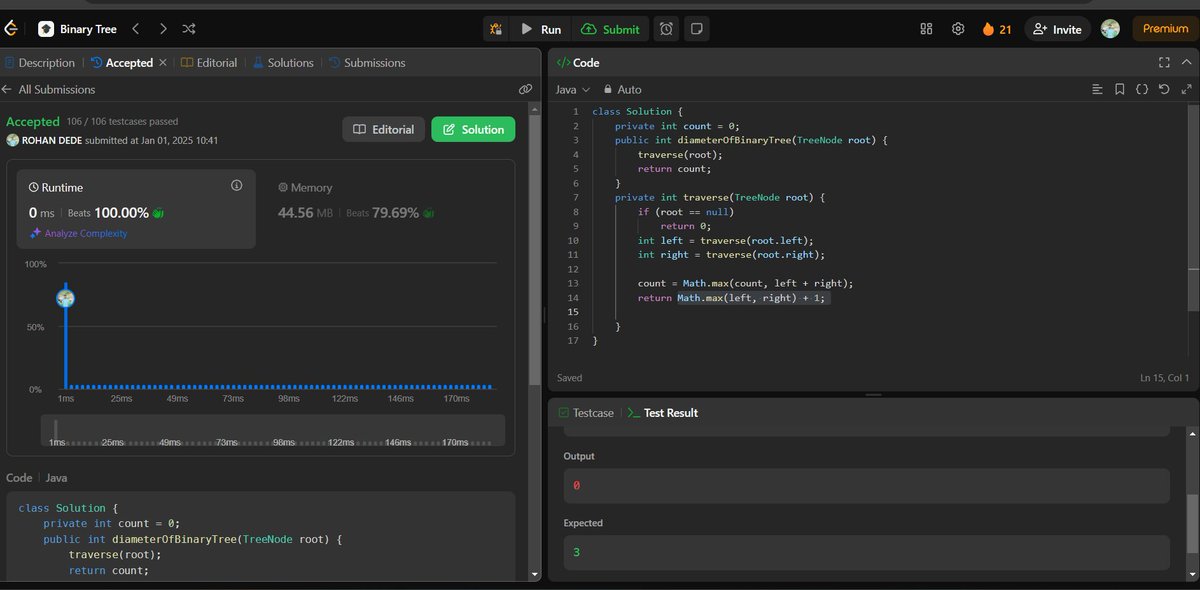Bookmark the code using the editor bookmark icon
The height and width of the screenshot is (590, 1200).
point(1120,89)
